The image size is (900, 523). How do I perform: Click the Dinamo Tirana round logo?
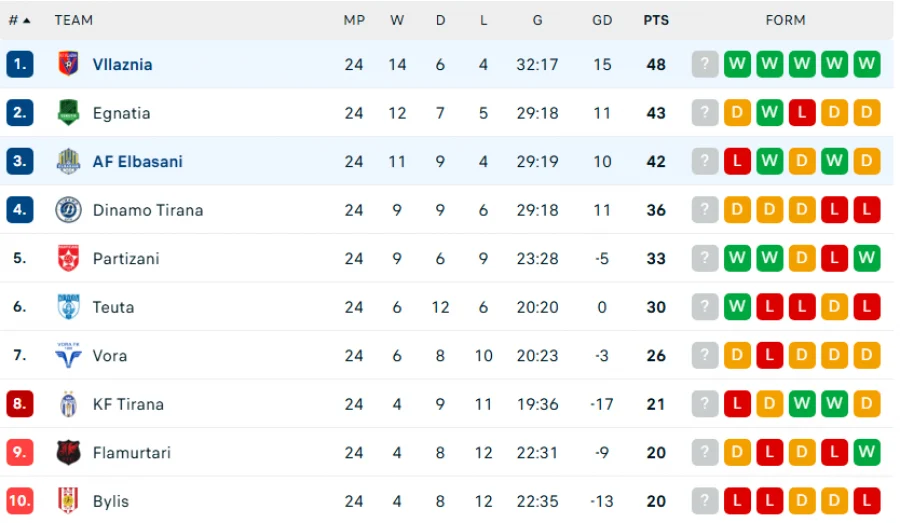pos(68,210)
